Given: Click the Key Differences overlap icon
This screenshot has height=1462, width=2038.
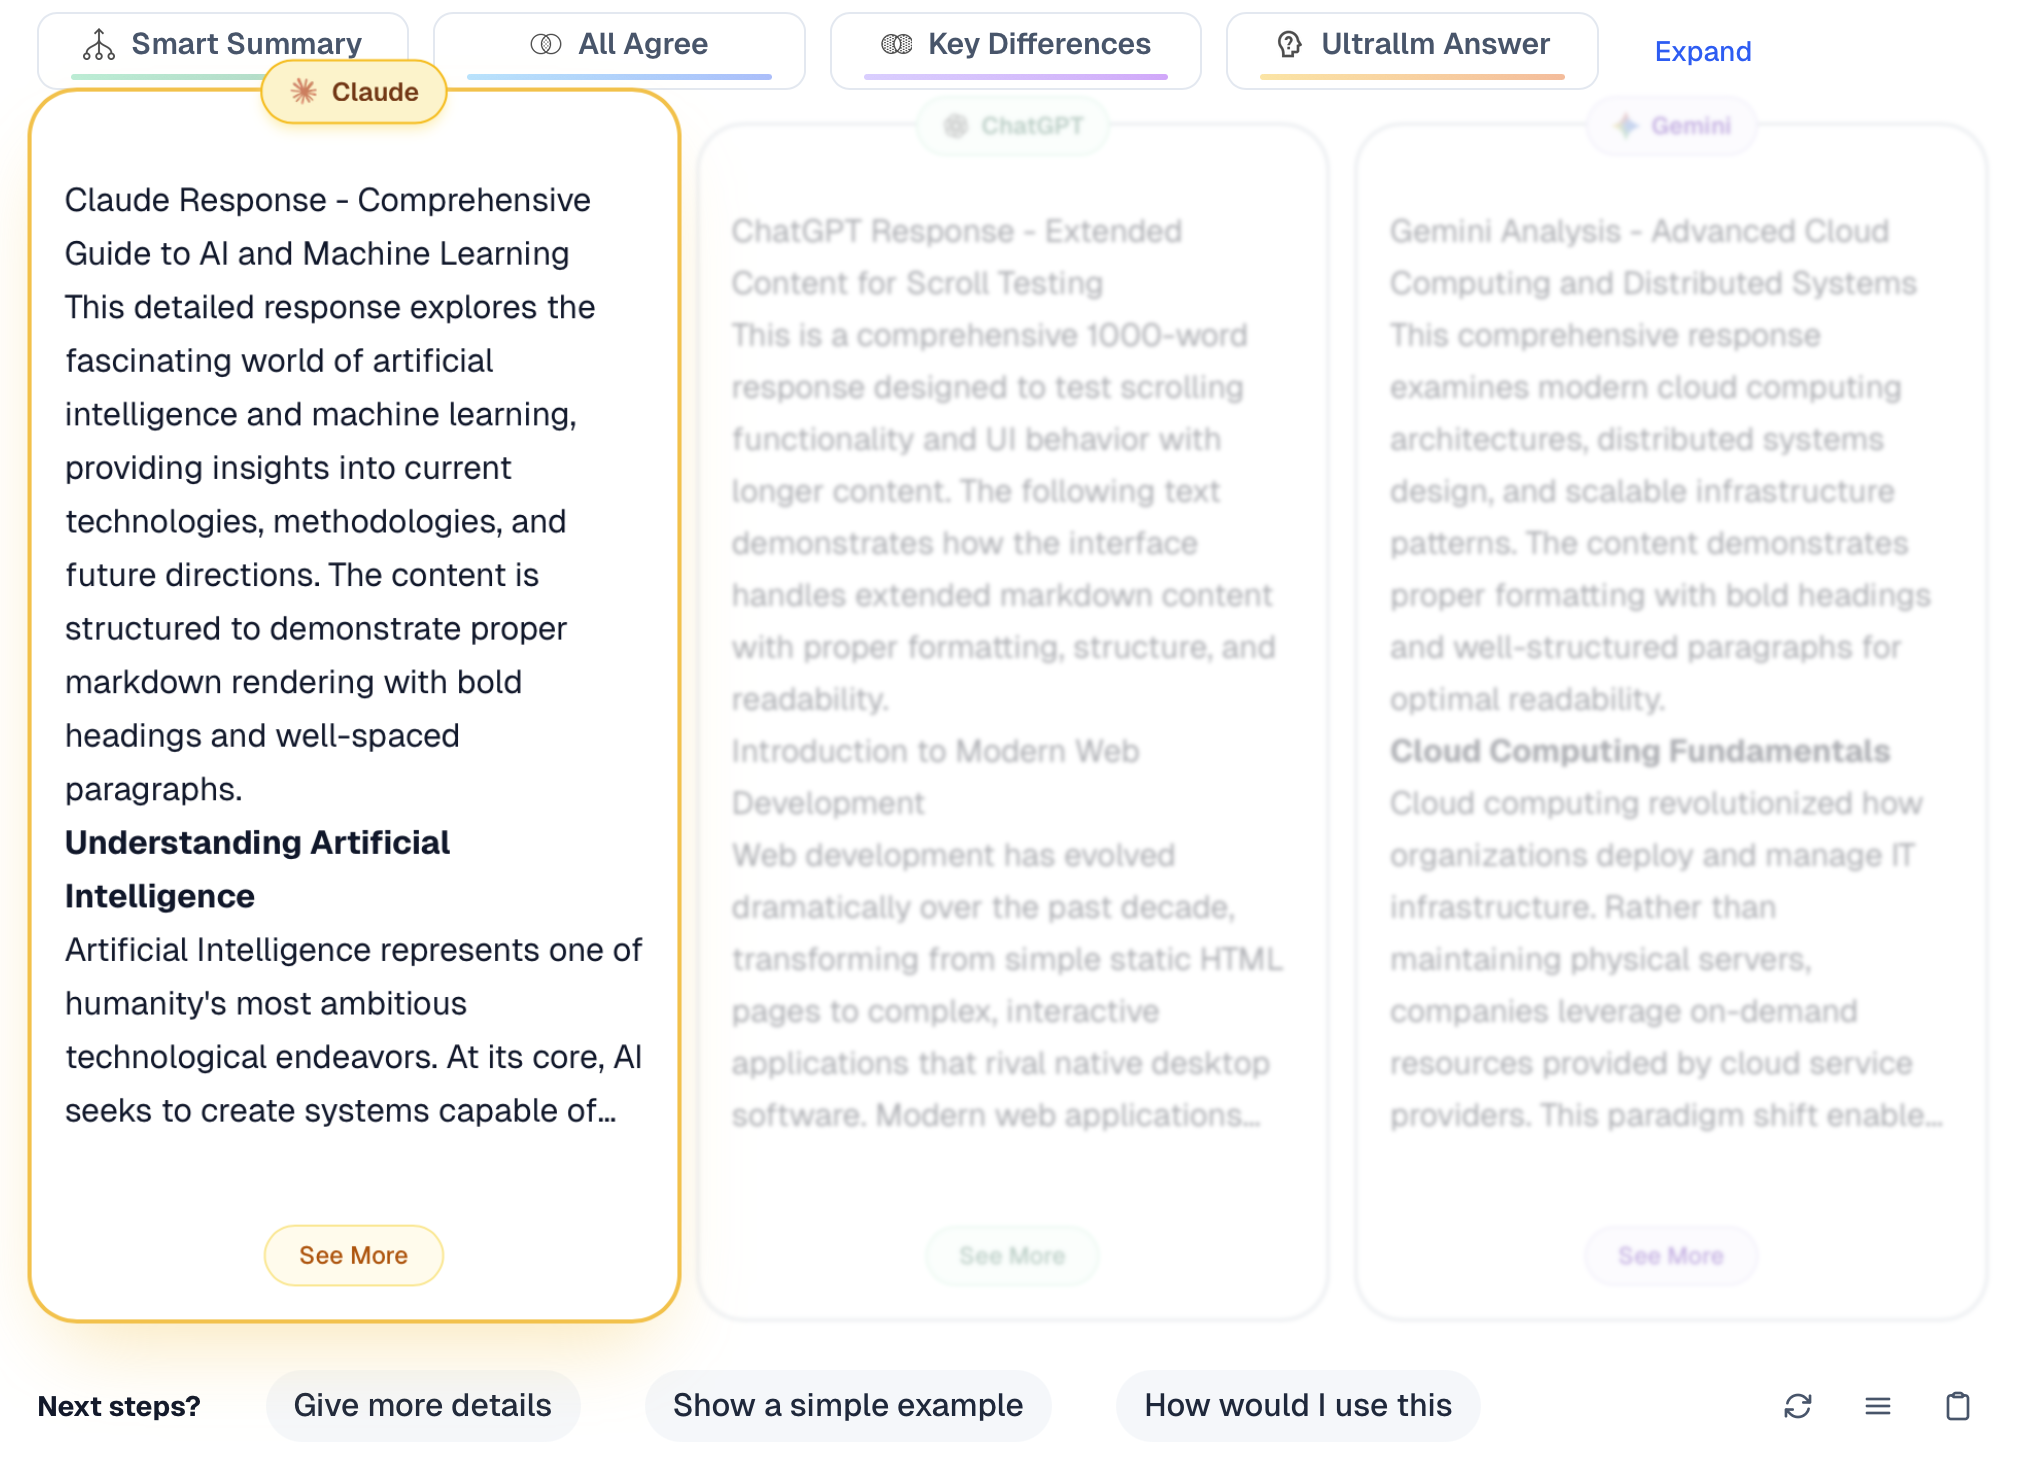Looking at the screenshot, I should (897, 43).
